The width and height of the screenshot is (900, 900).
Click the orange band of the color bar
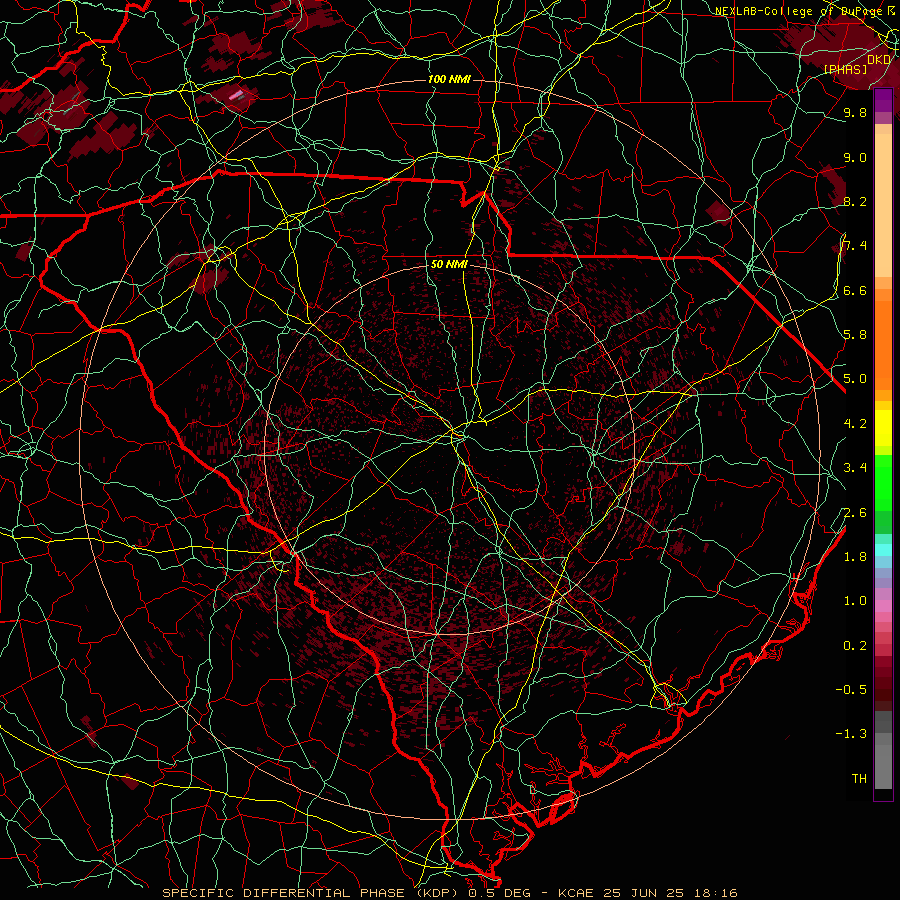[x=883, y=346]
